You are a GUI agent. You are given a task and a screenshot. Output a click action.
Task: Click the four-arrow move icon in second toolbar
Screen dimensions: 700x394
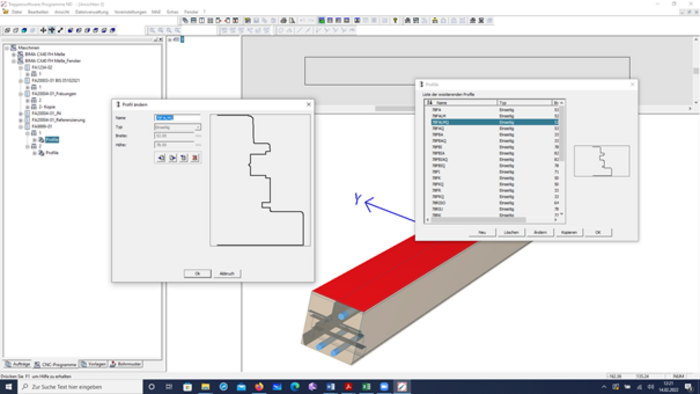tap(43, 30)
